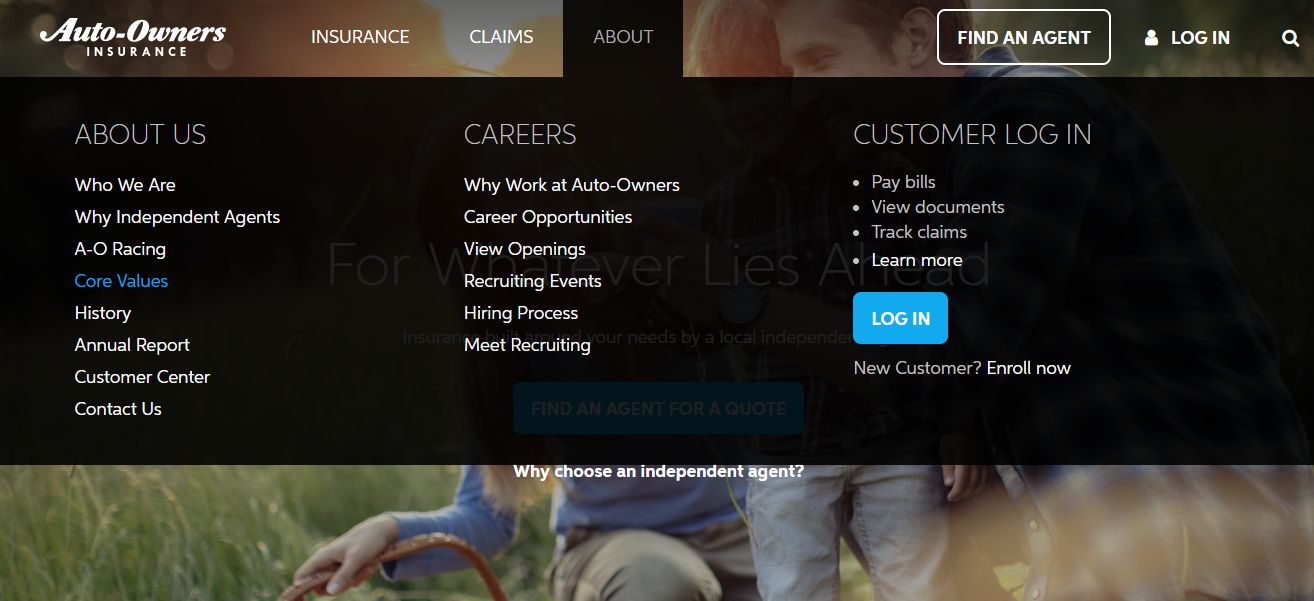Click the View Openings link

[525, 249]
